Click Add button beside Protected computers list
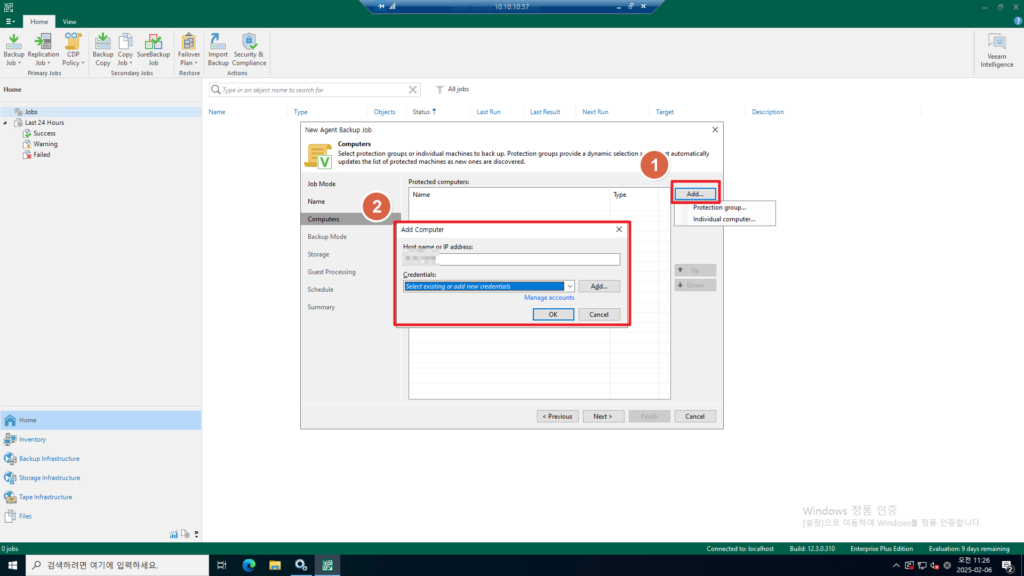This screenshot has width=1024, height=576. coord(695,194)
